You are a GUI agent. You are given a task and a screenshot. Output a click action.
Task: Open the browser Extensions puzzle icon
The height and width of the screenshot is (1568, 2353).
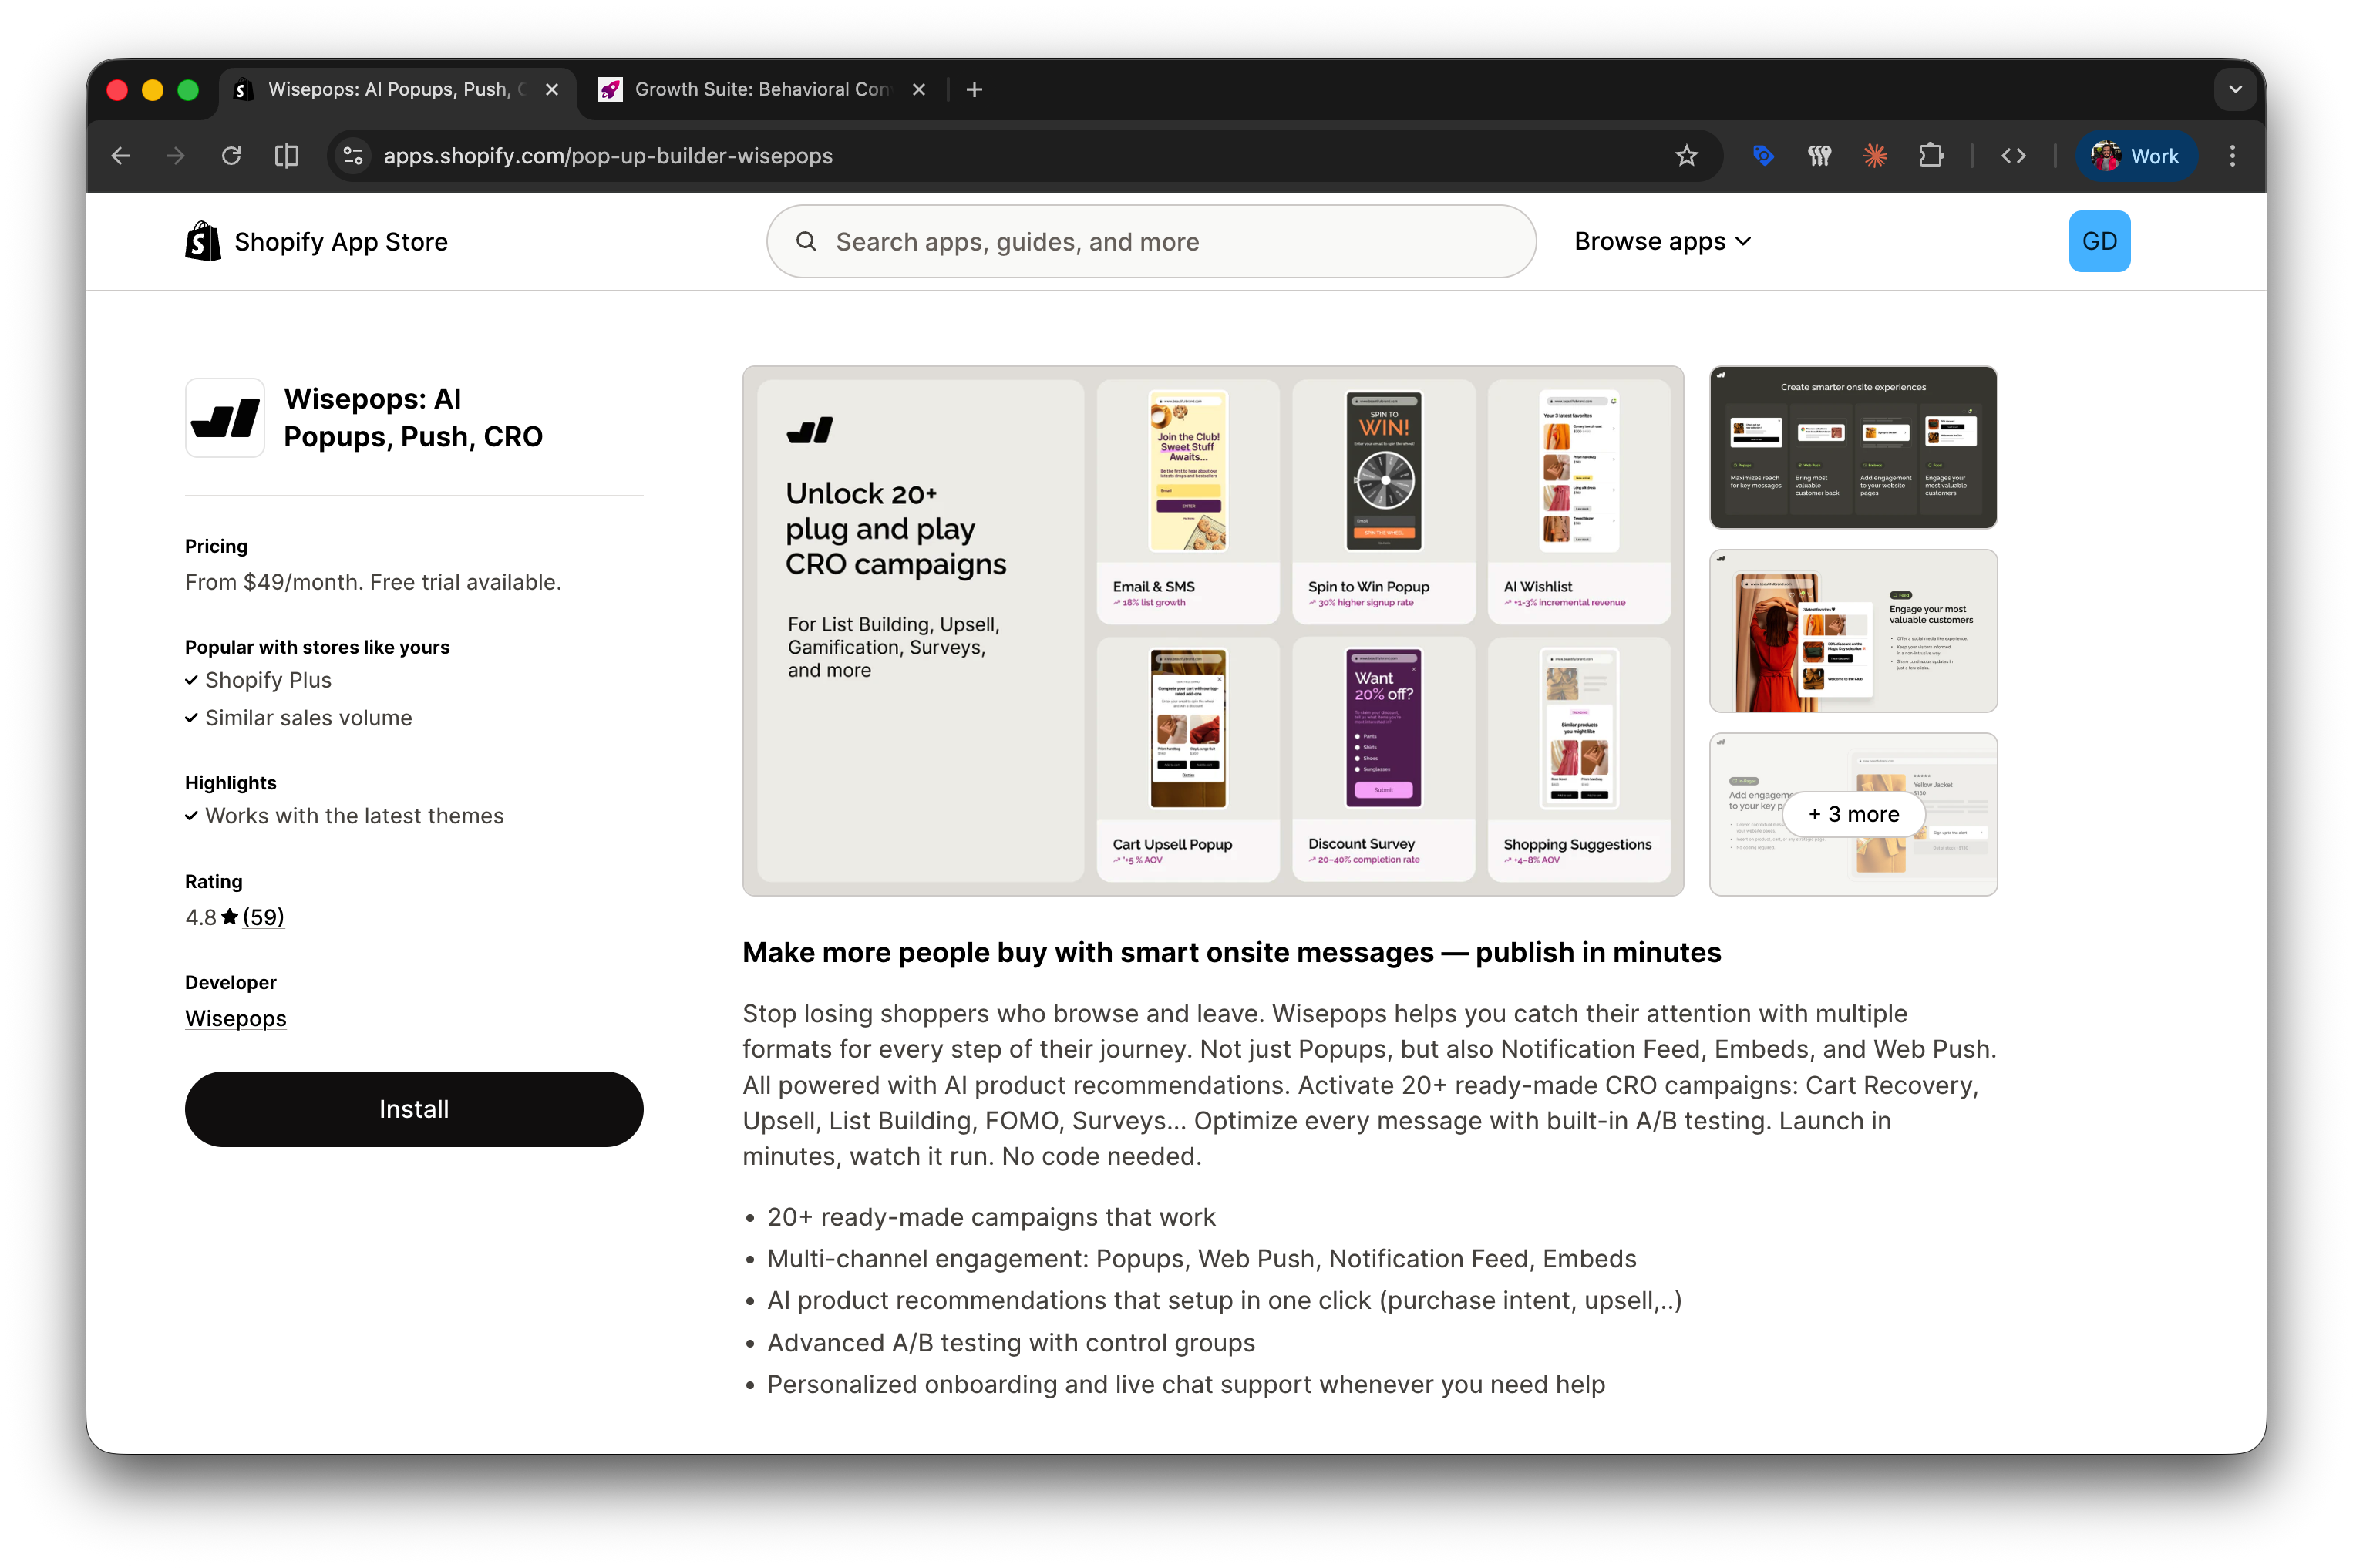(1931, 156)
